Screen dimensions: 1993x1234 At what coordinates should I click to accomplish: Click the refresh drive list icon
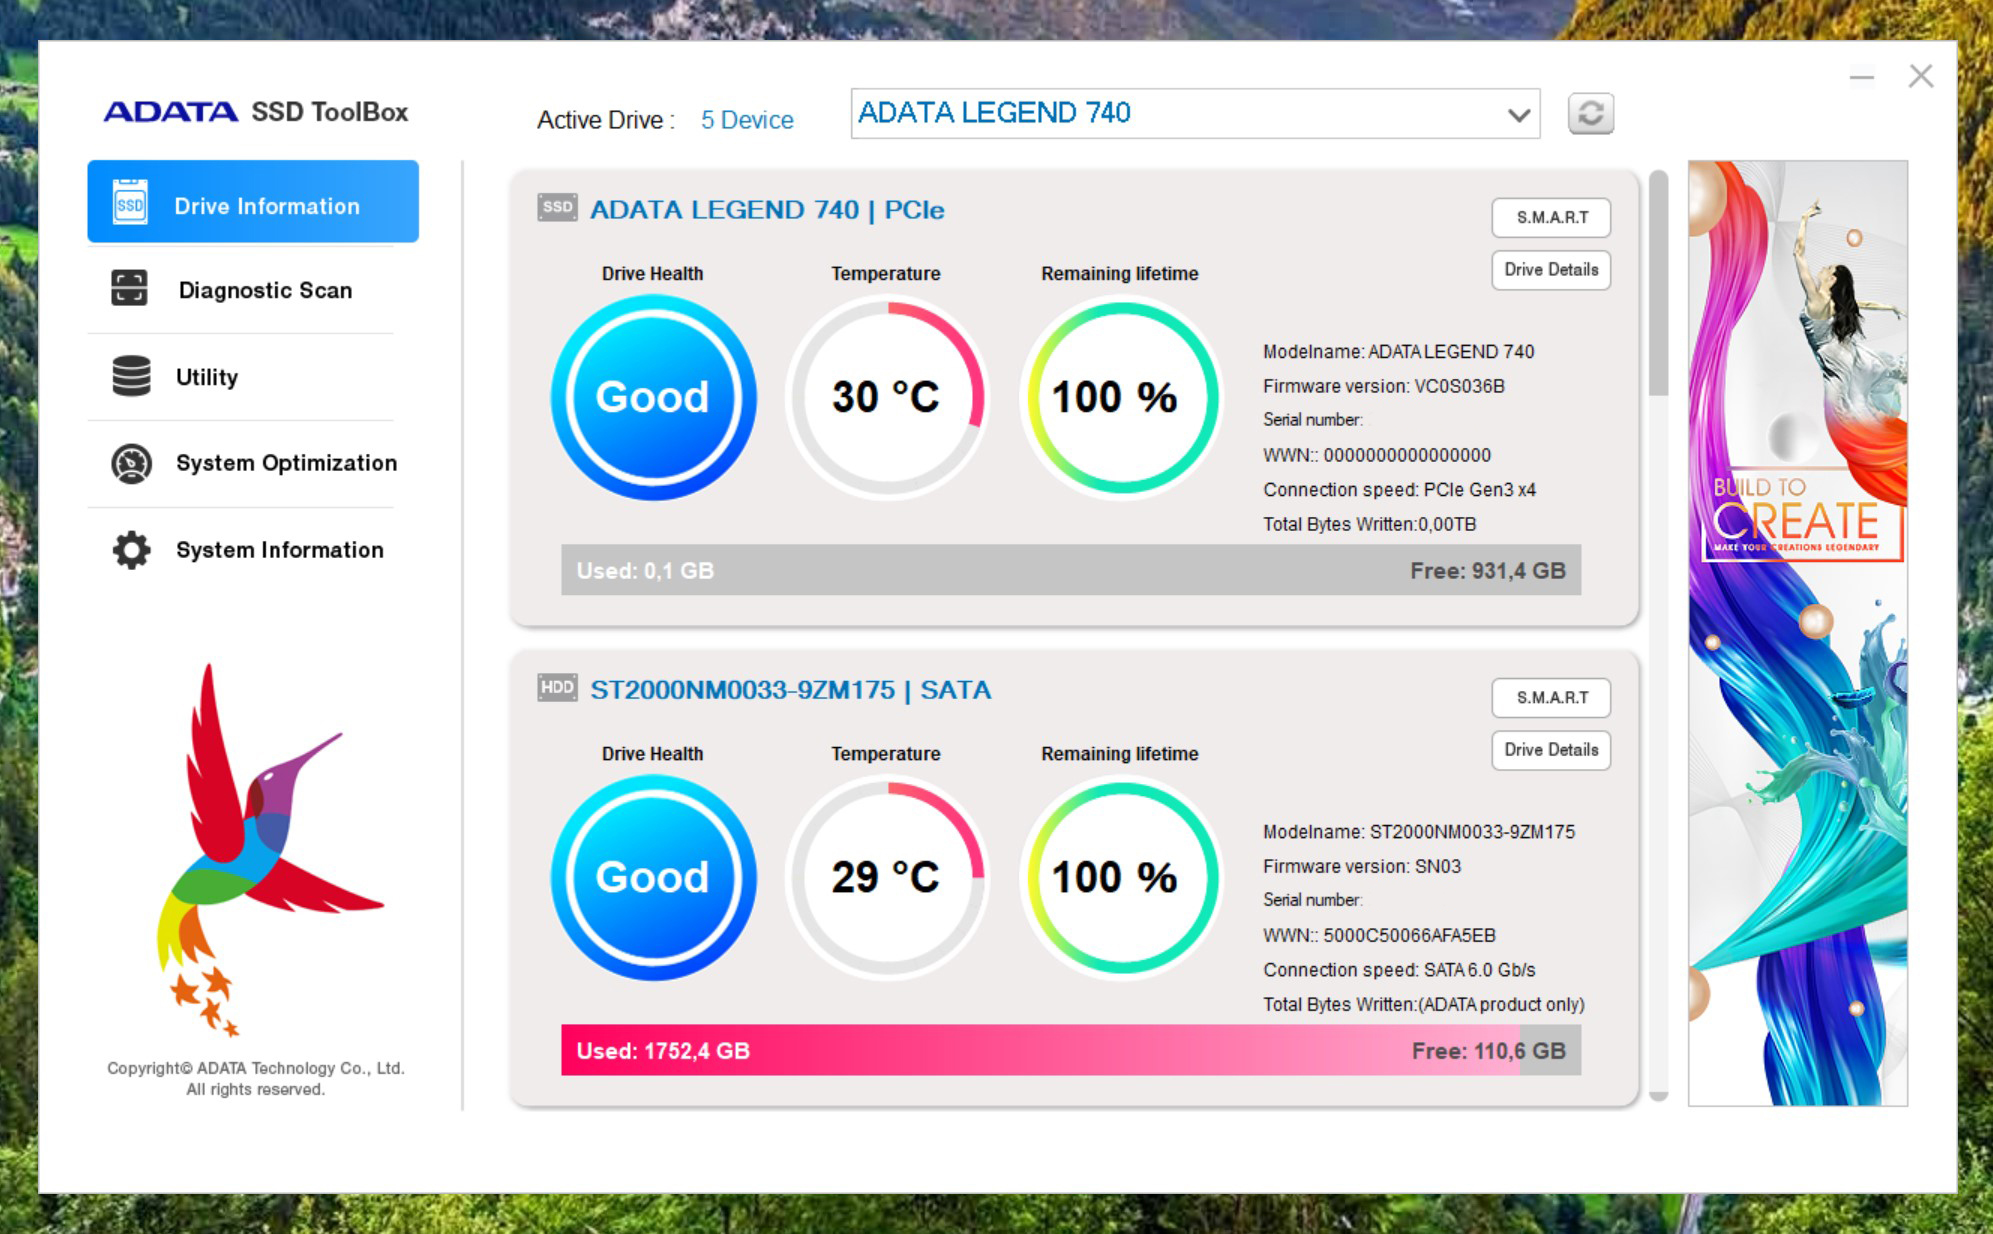coord(1590,113)
